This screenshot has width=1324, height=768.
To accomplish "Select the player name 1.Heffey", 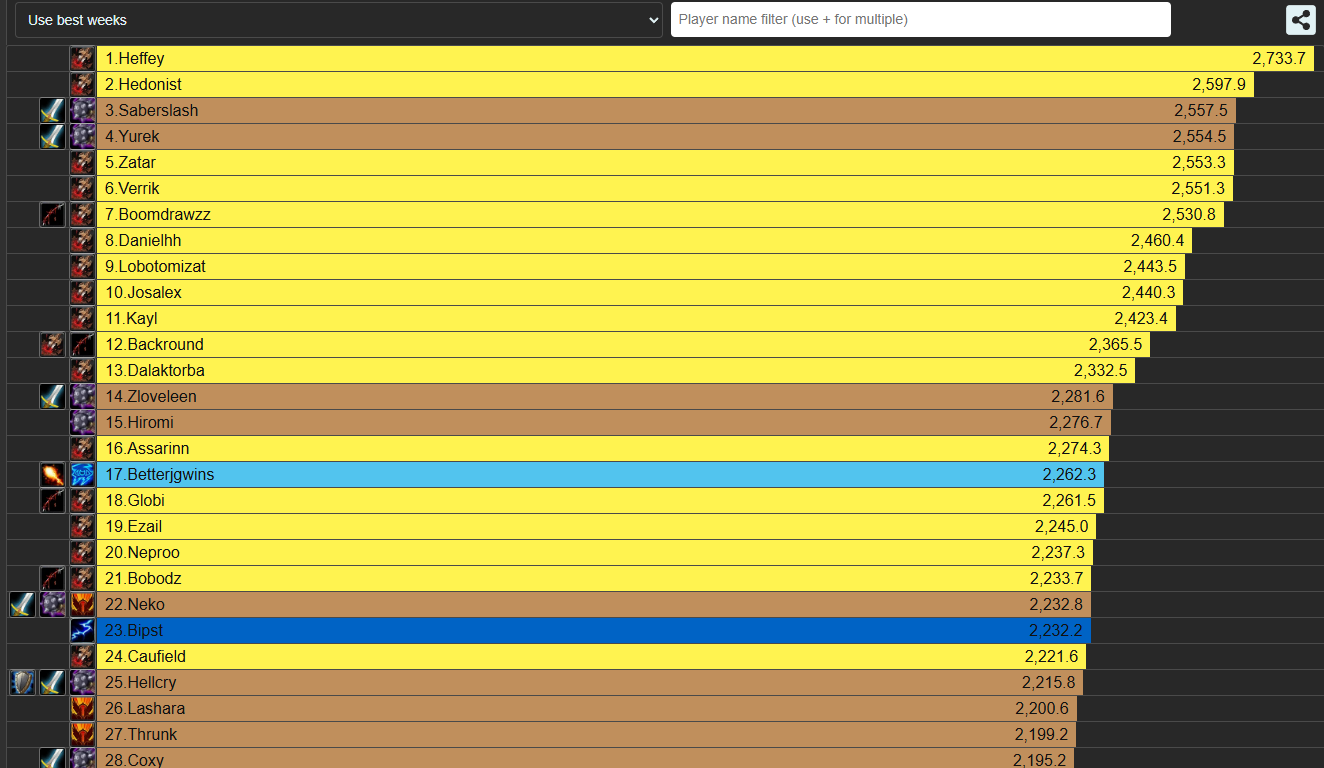I will tap(135, 59).
